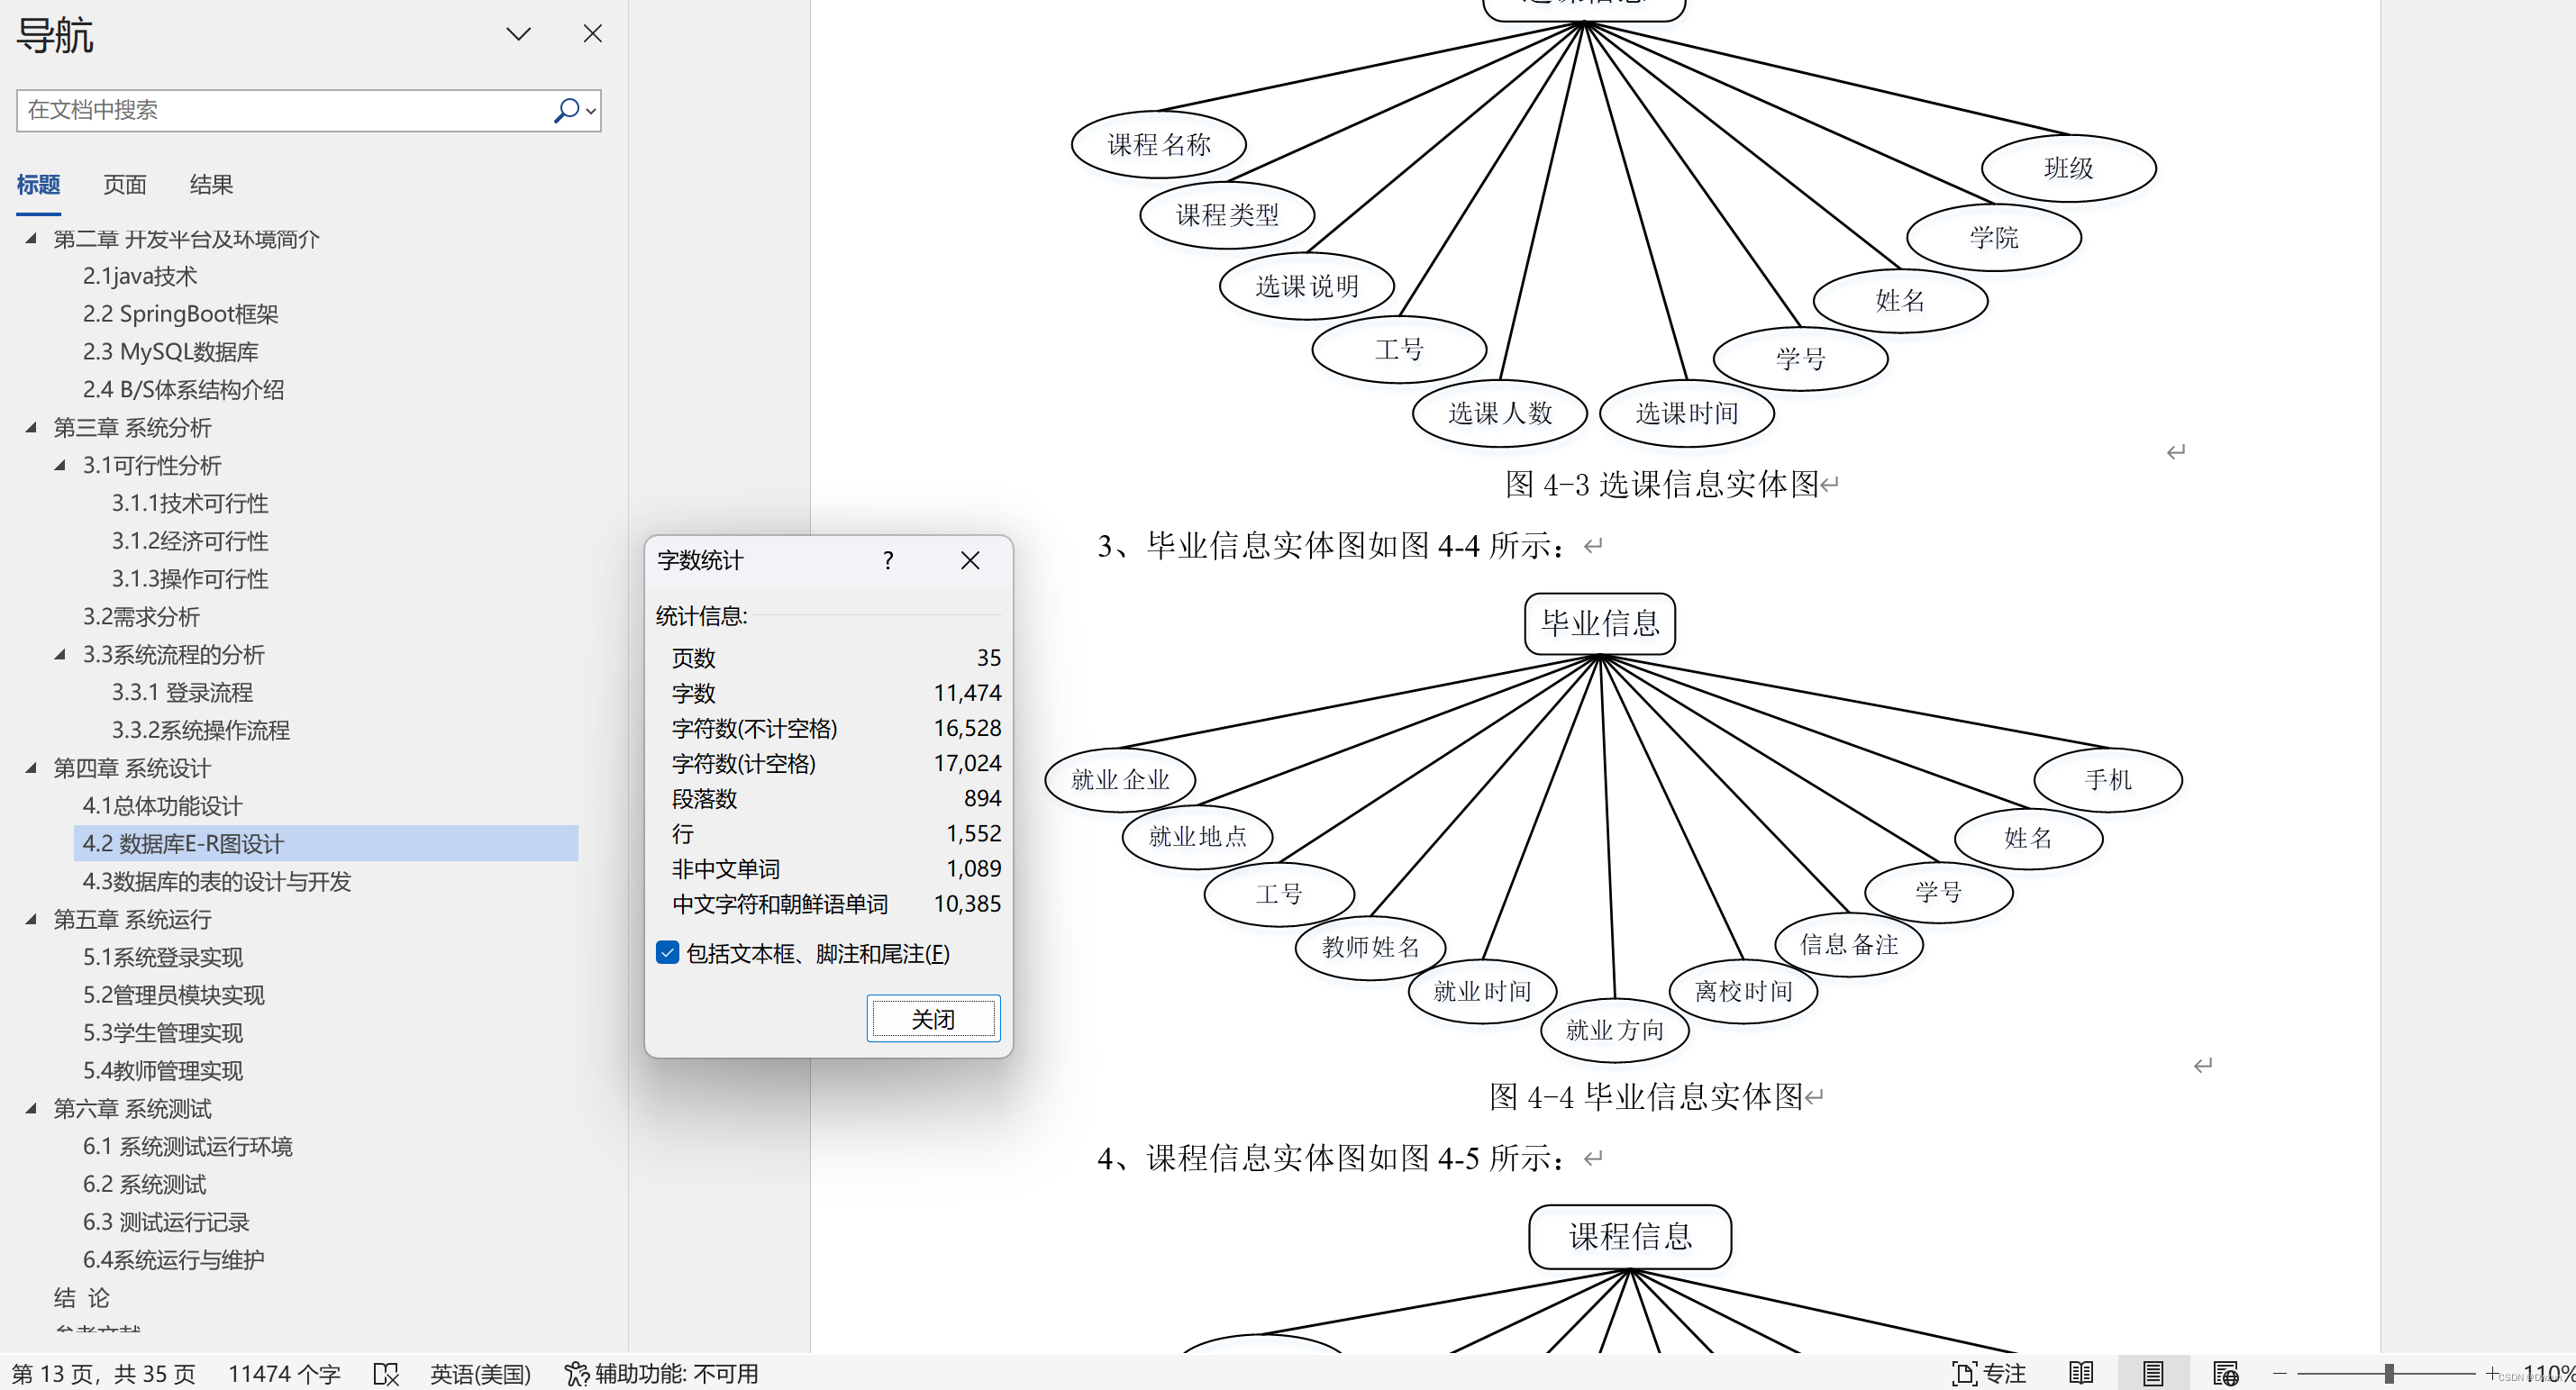2576x1390 pixels.
Task: Open the help icon on the 字数统计 dialog
Action: tap(887, 560)
